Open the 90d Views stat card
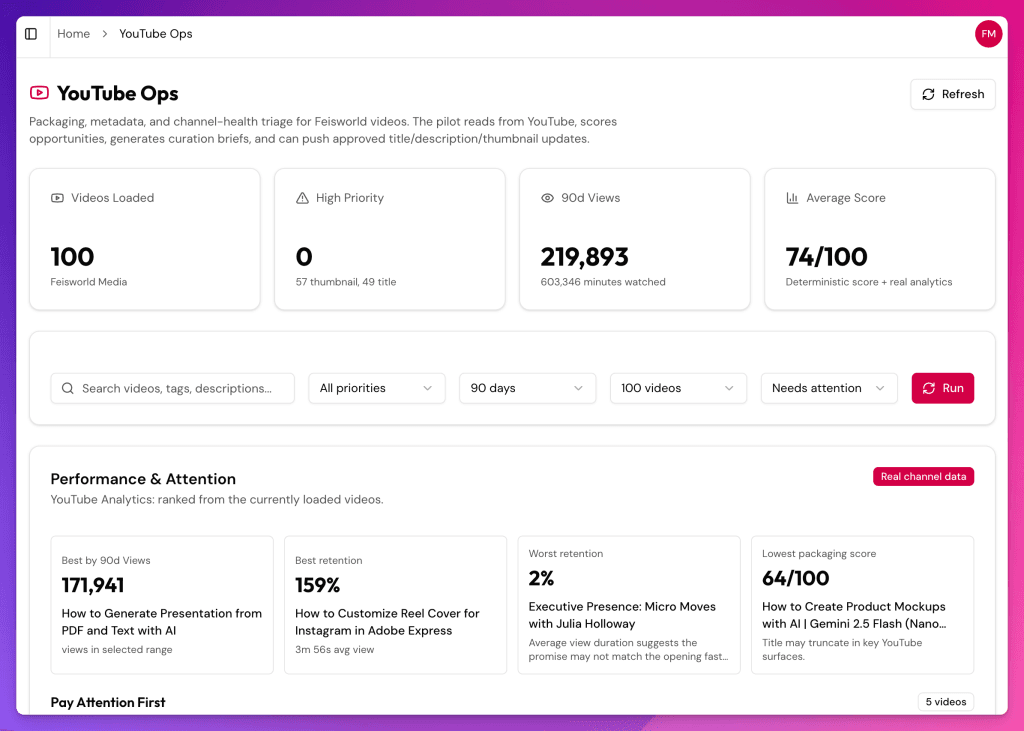Screen dimensions: 1024x731 [635, 239]
